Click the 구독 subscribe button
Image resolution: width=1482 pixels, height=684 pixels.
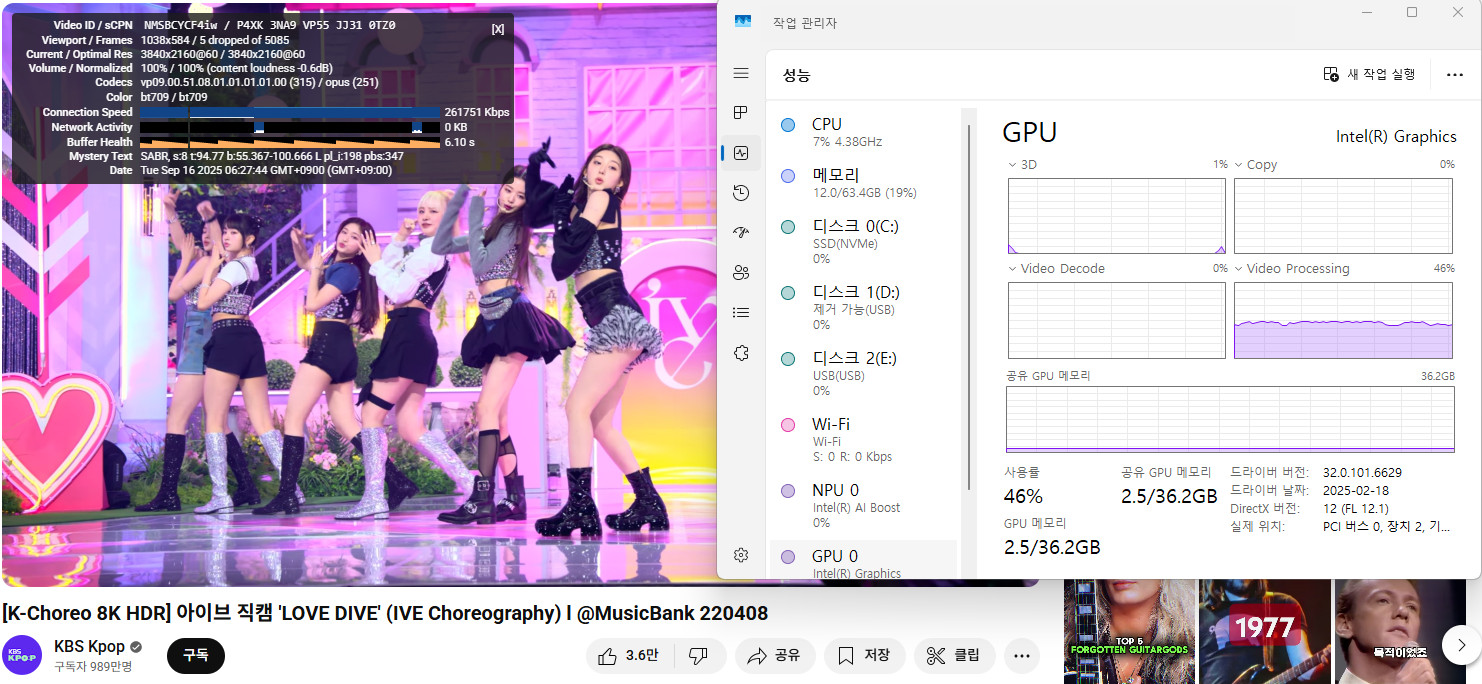click(196, 656)
